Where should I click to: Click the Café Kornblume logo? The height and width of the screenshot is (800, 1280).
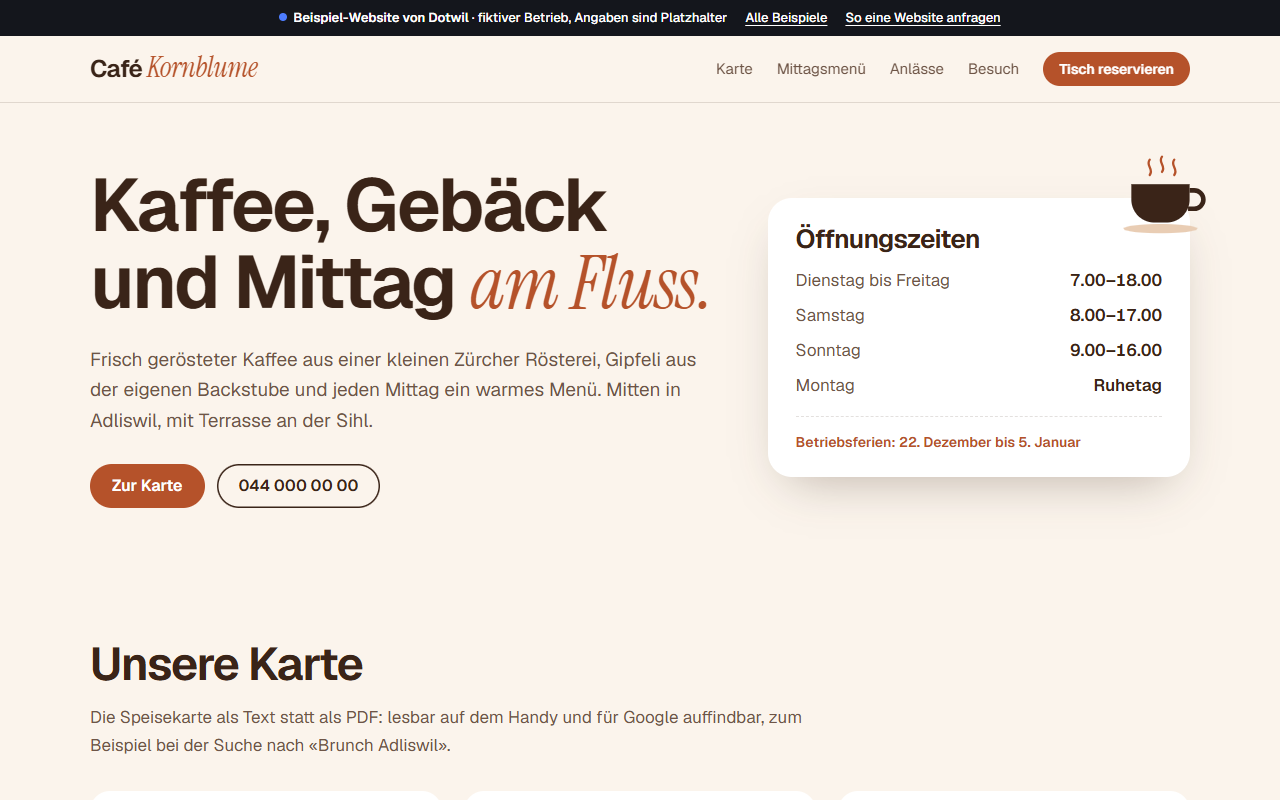pyautogui.click(x=174, y=68)
